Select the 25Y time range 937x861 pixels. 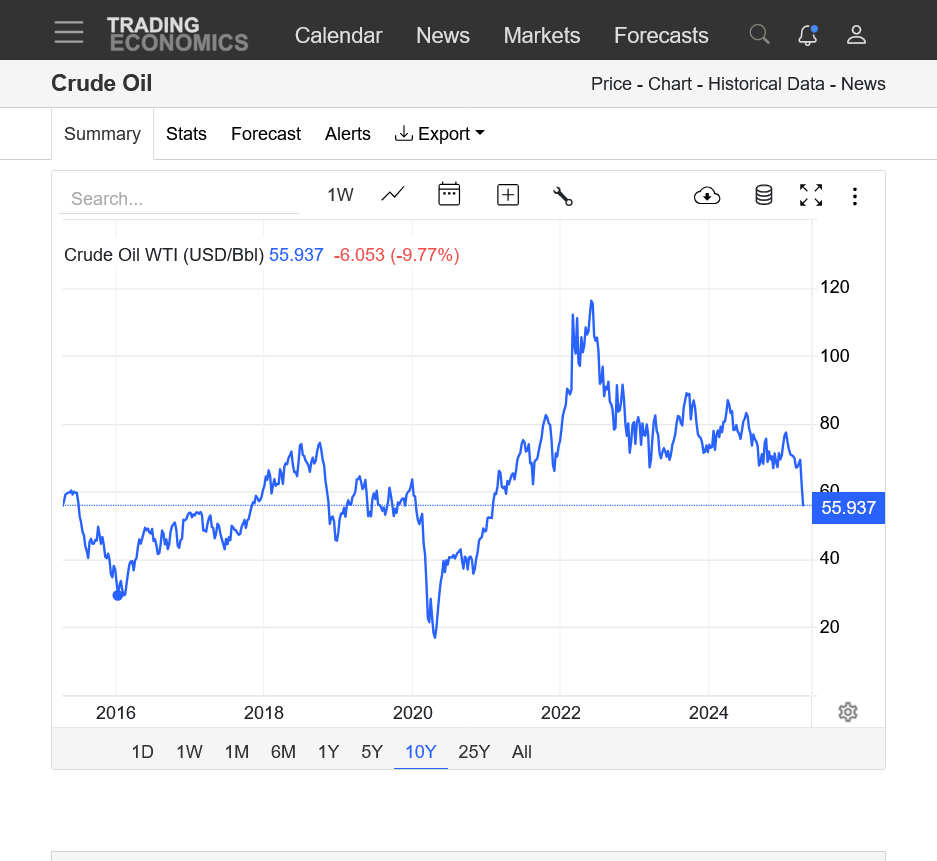pyautogui.click(x=474, y=752)
